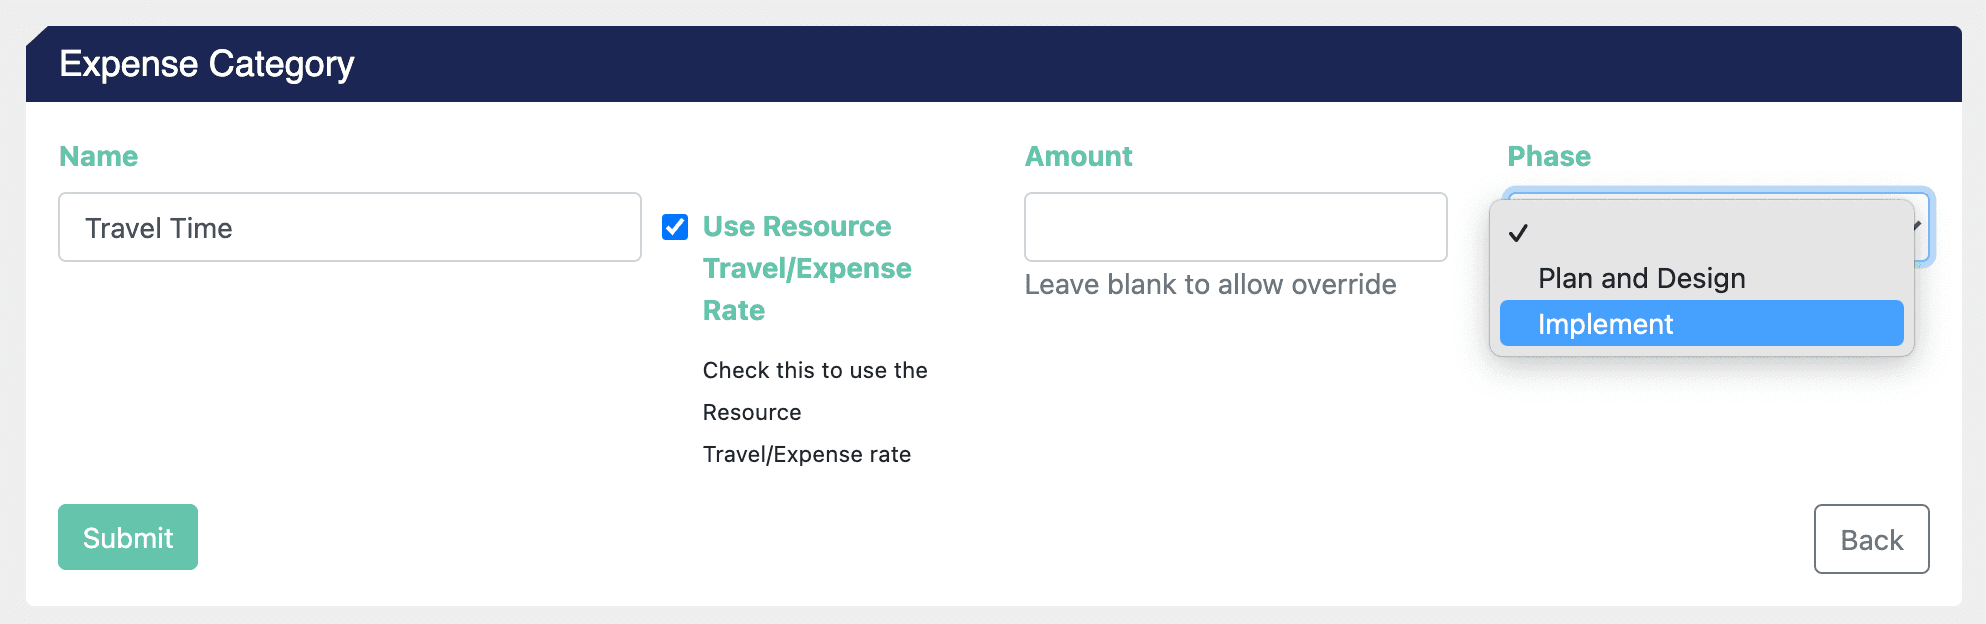Uncheck the Use Resource Travel/Expense Rate checkbox

[x=675, y=227]
